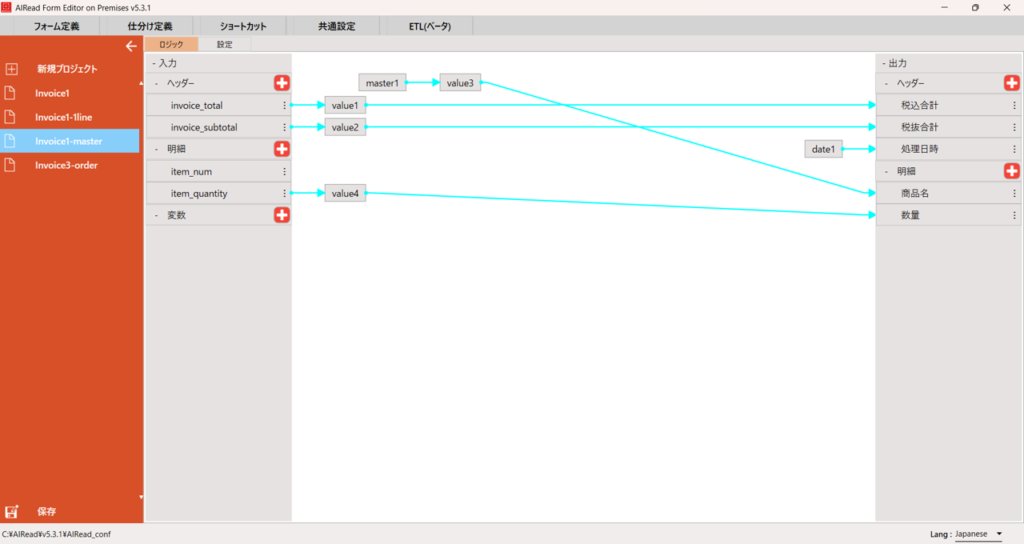Click the save disk icon
Image resolution: width=1024 pixels, height=544 pixels.
tap(12, 511)
